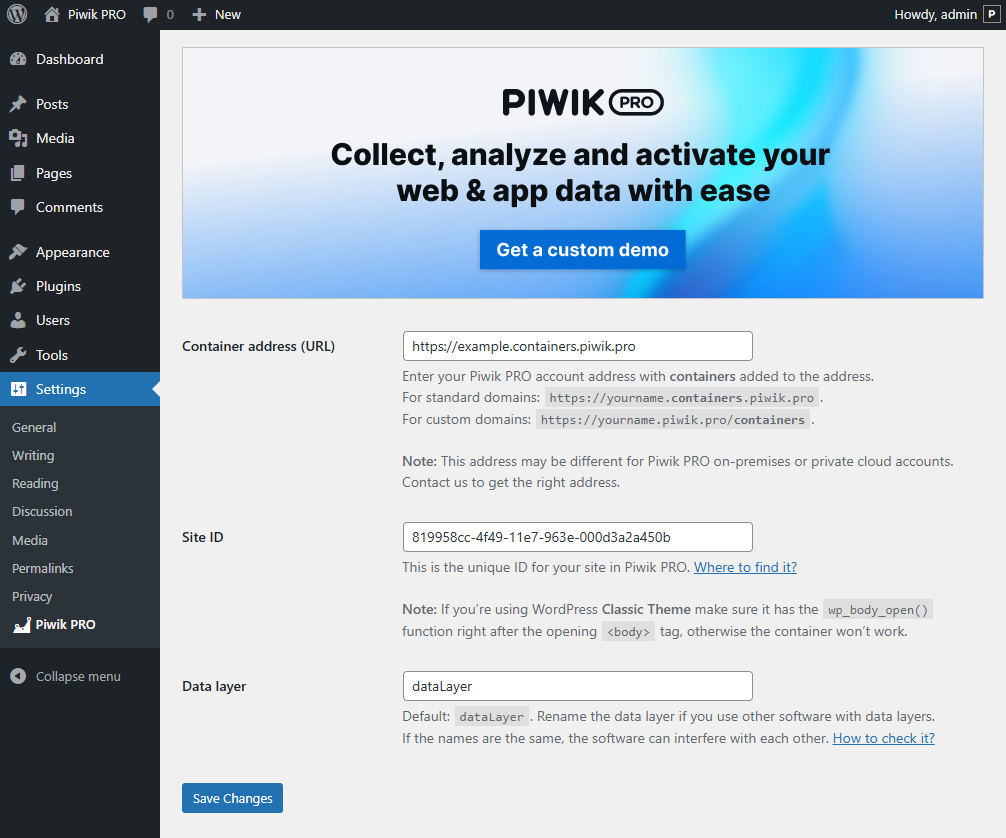This screenshot has height=838, width=1006.
Task: Click the dataLayer default code snippet
Action: click(x=491, y=717)
